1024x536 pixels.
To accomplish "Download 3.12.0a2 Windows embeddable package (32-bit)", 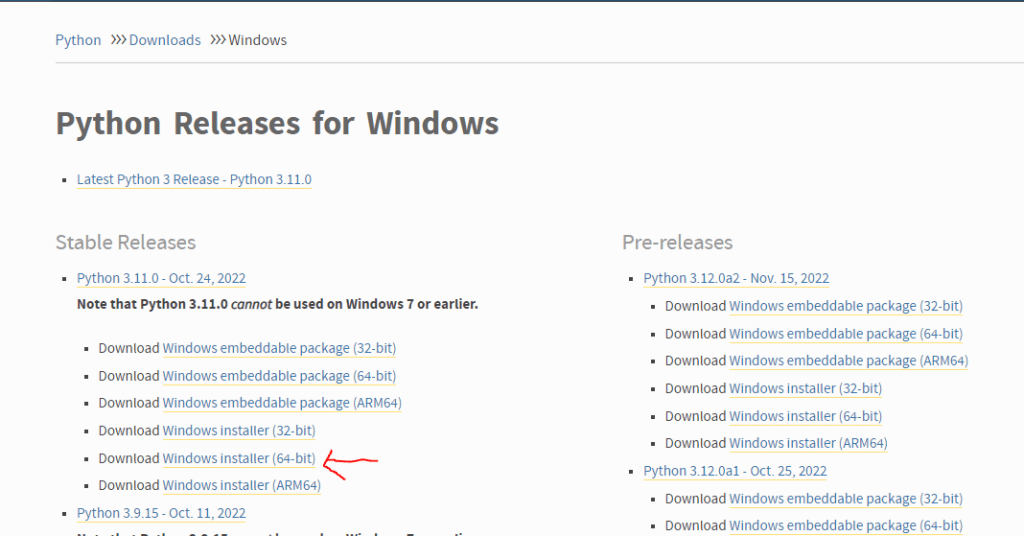I will point(846,306).
